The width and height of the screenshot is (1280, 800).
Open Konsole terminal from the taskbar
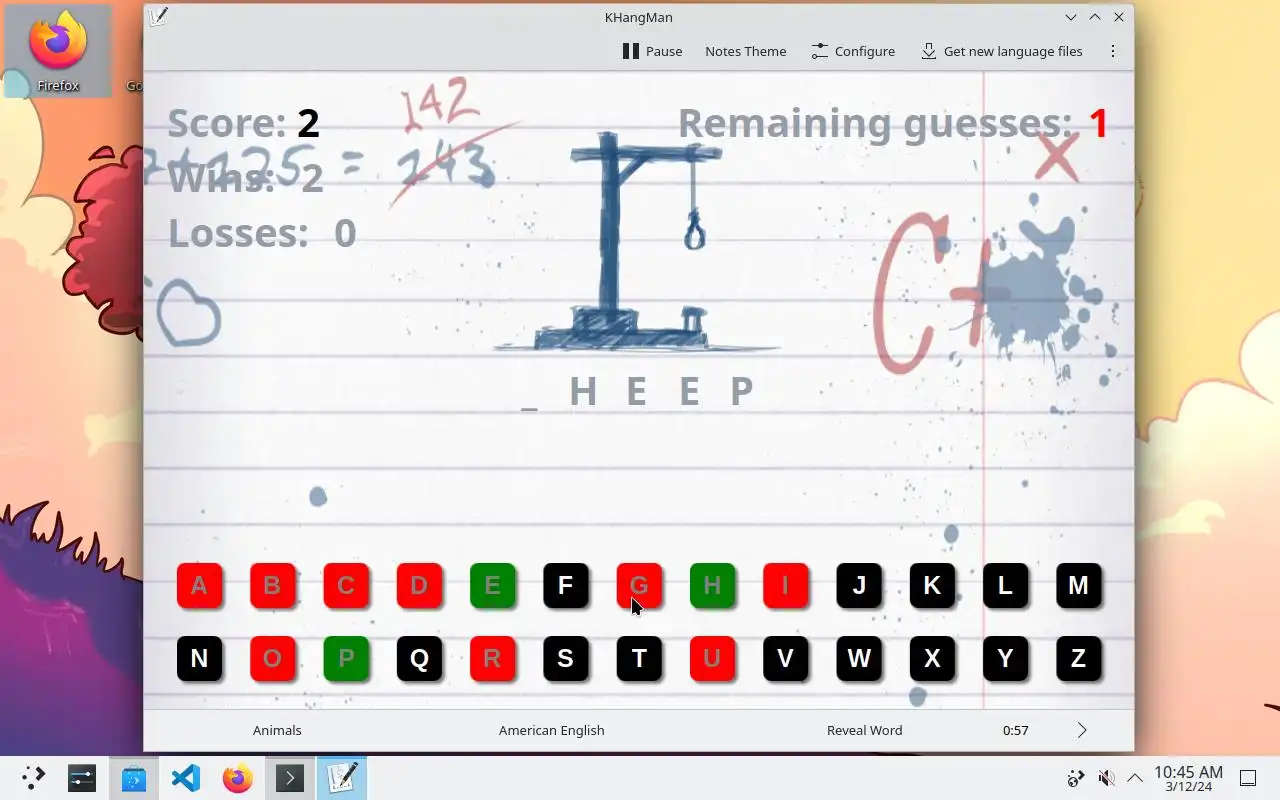pos(290,778)
